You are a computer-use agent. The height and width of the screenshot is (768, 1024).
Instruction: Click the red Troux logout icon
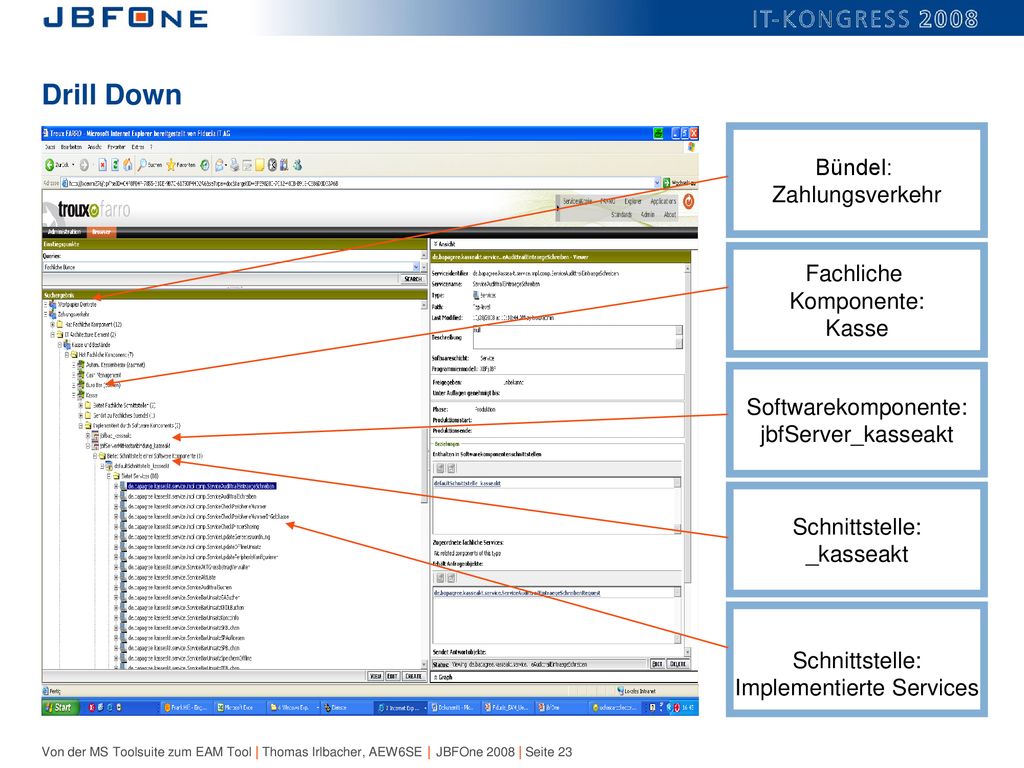[688, 202]
